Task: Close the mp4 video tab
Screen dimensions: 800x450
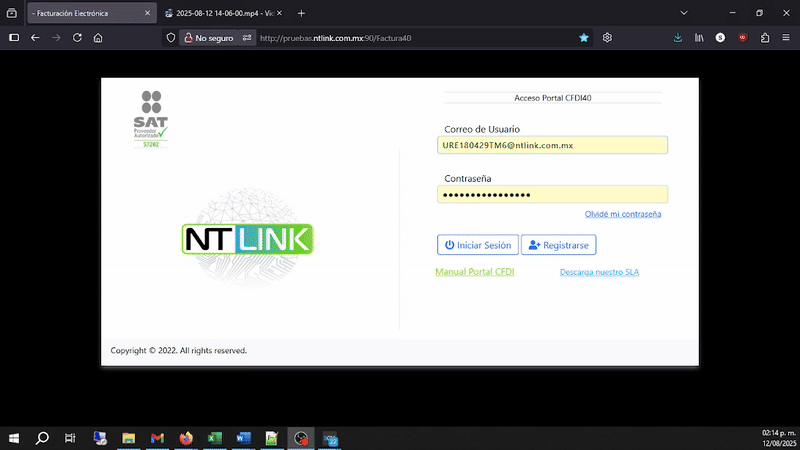Action: pos(279,13)
